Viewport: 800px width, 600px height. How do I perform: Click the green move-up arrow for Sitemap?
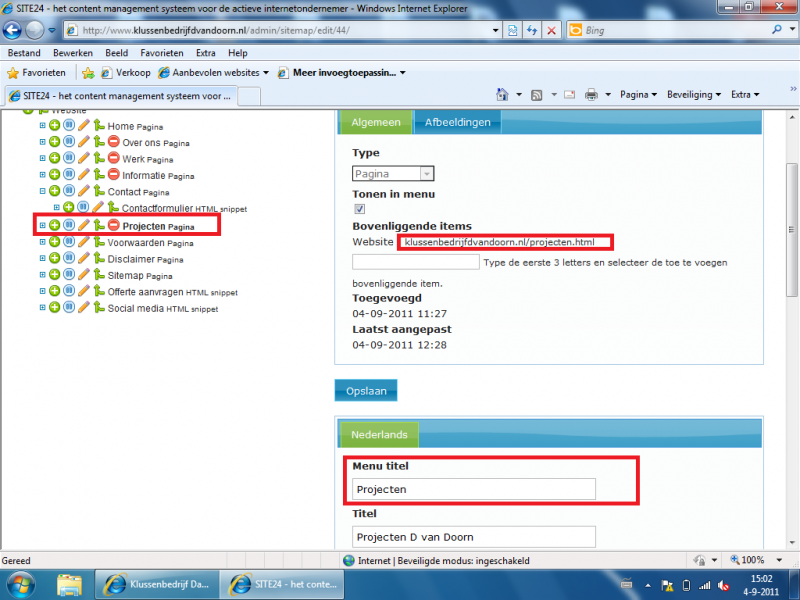point(99,274)
